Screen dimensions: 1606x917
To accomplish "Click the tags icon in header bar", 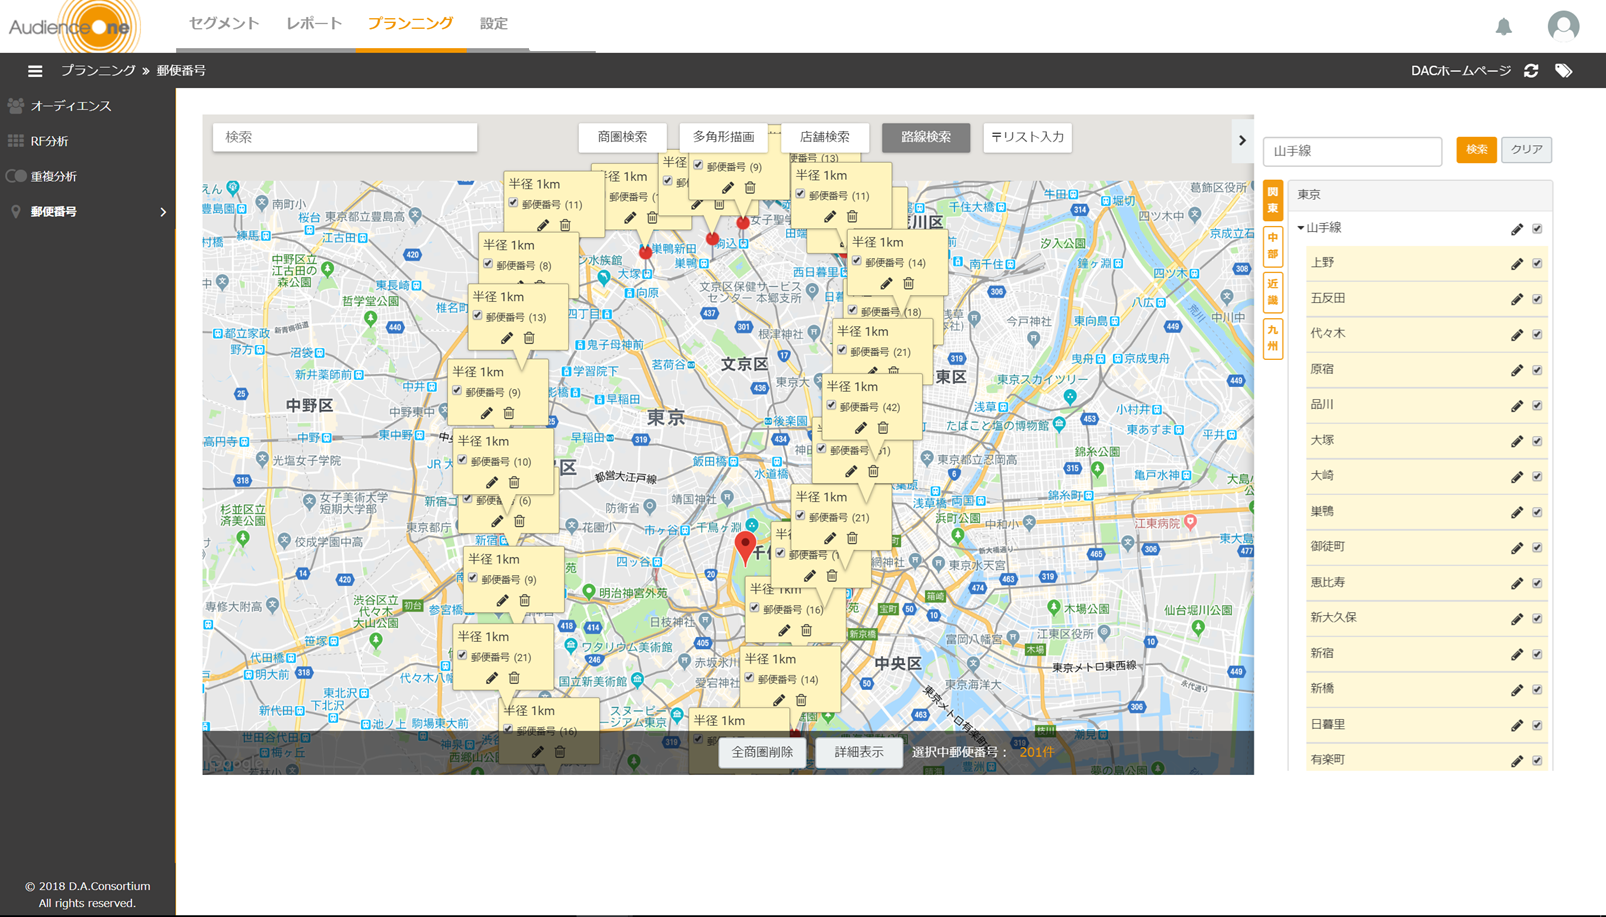I will coord(1564,71).
